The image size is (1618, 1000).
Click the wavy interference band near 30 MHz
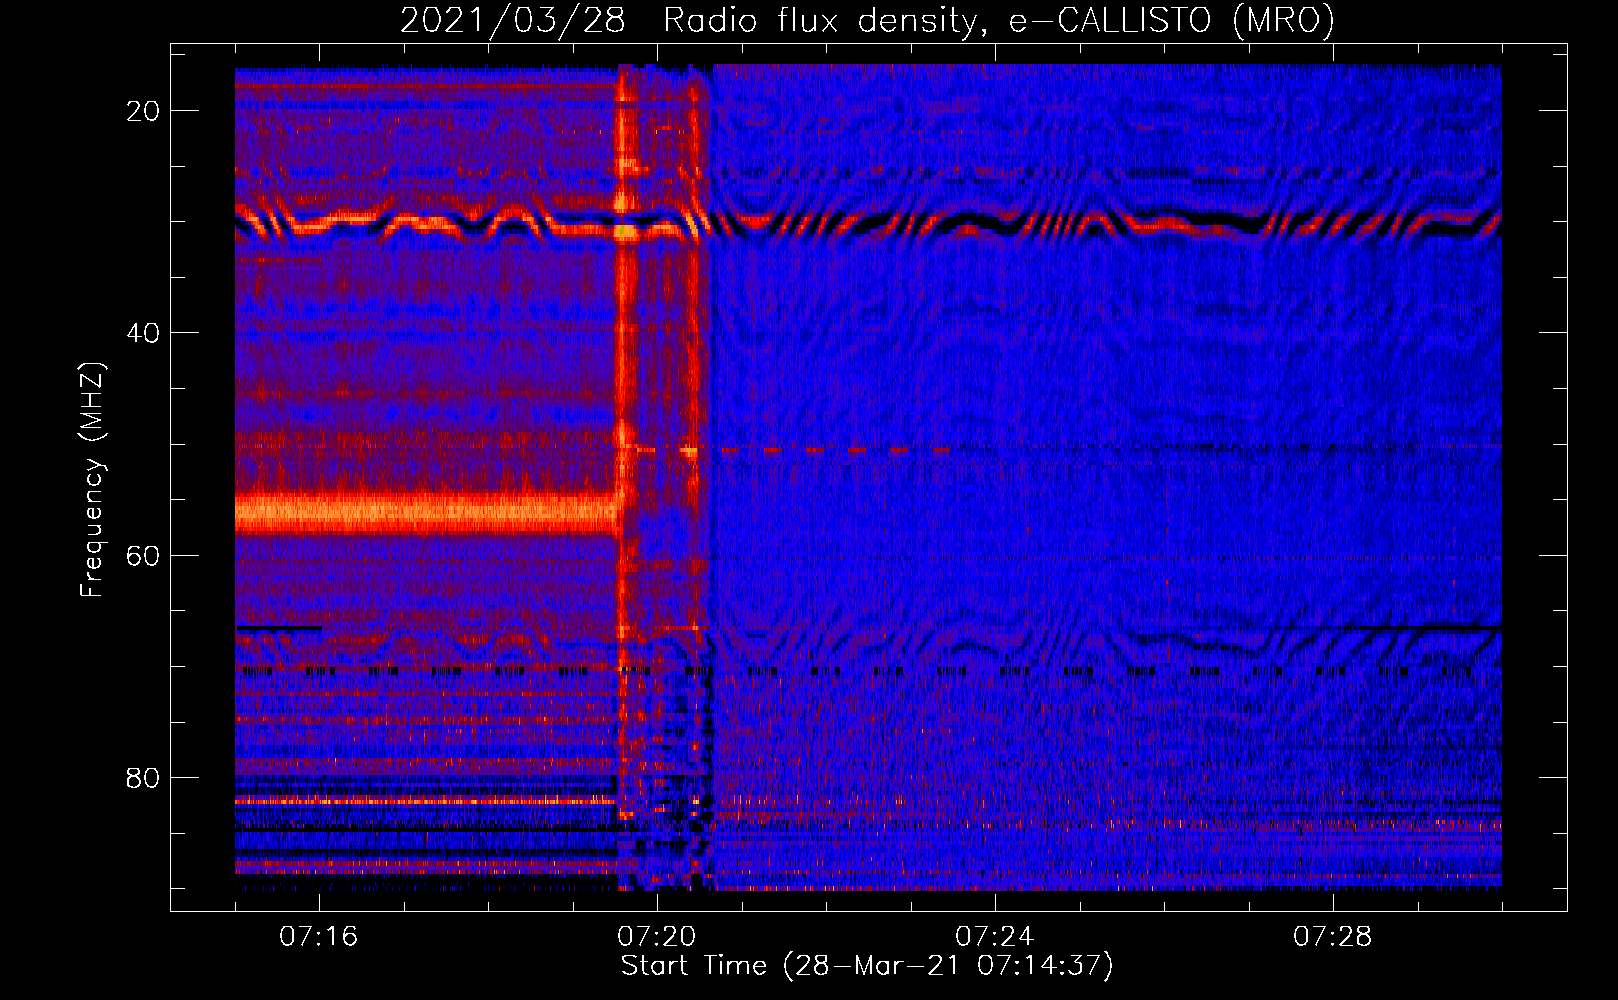pyautogui.click(x=868, y=223)
